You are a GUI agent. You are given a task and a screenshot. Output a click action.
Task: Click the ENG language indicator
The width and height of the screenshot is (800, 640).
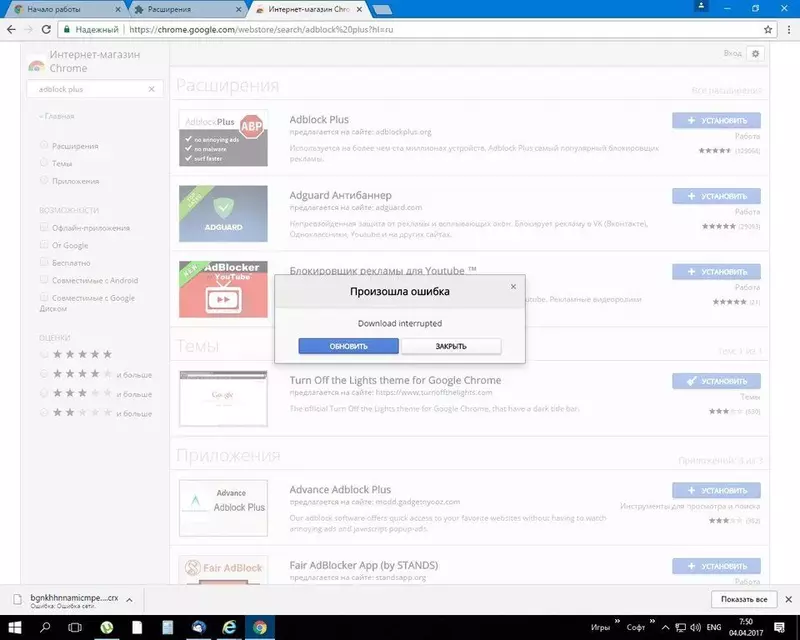(x=714, y=627)
